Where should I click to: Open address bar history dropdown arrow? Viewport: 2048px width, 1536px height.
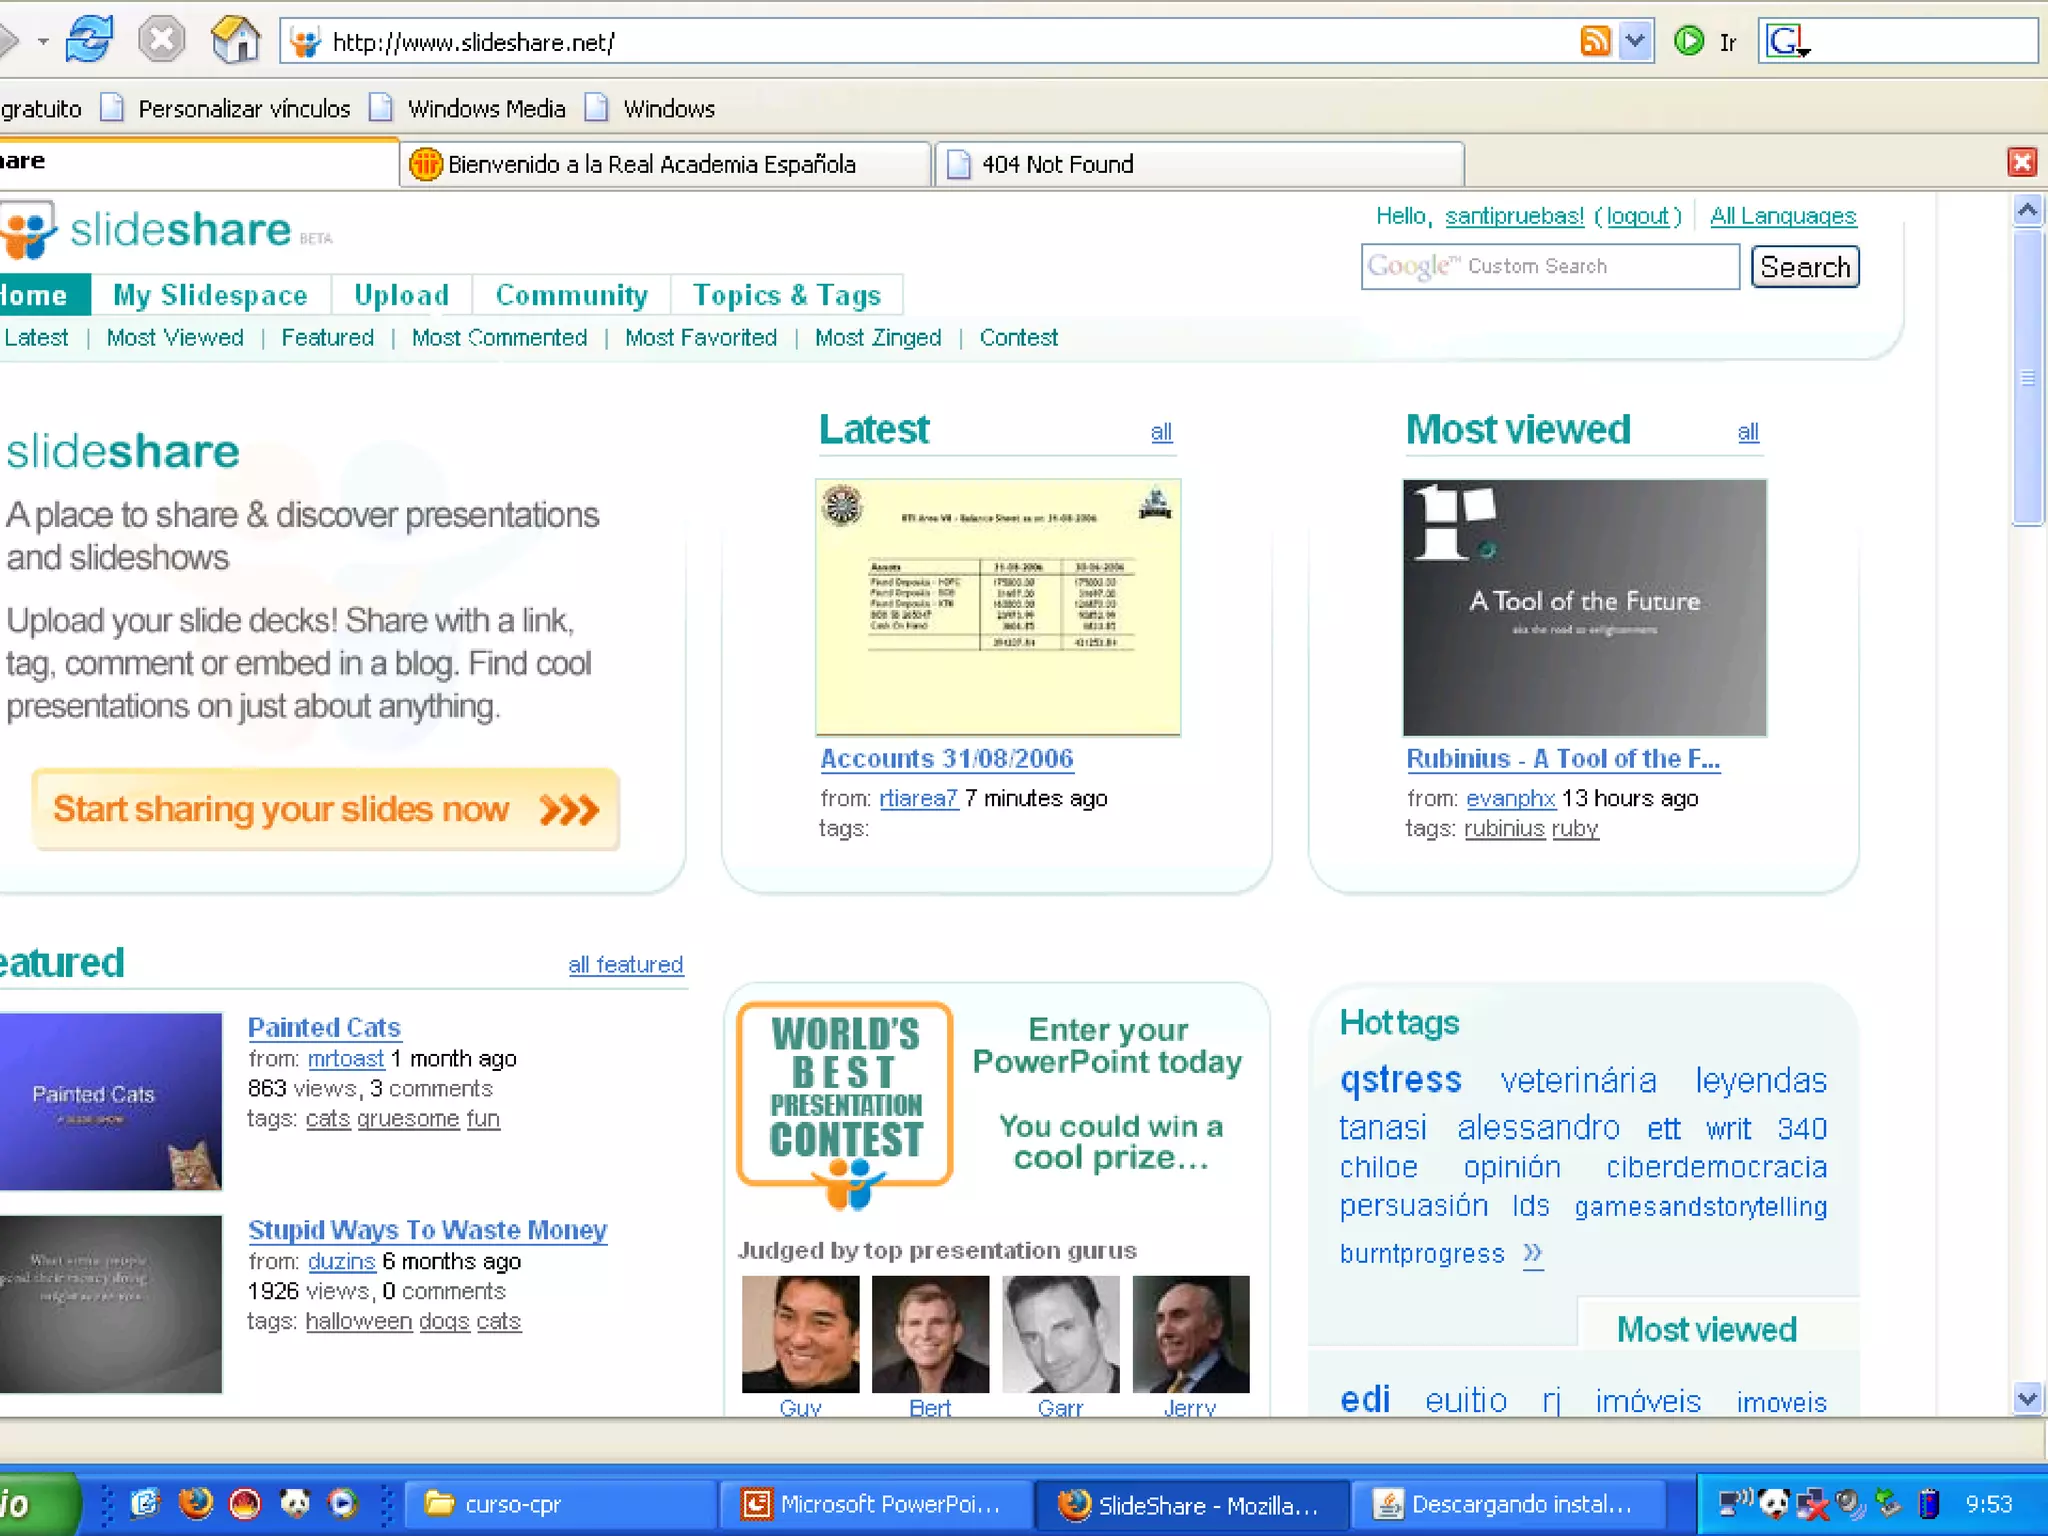coord(1635,41)
